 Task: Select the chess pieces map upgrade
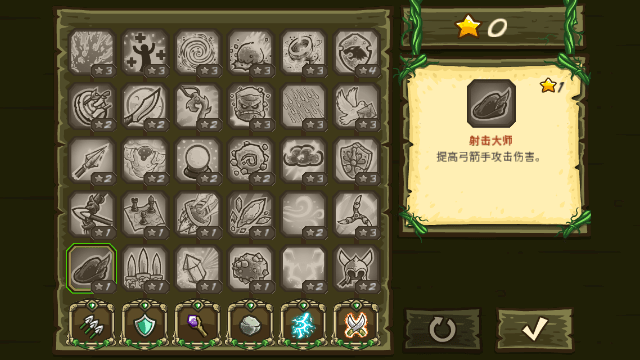tap(144, 214)
